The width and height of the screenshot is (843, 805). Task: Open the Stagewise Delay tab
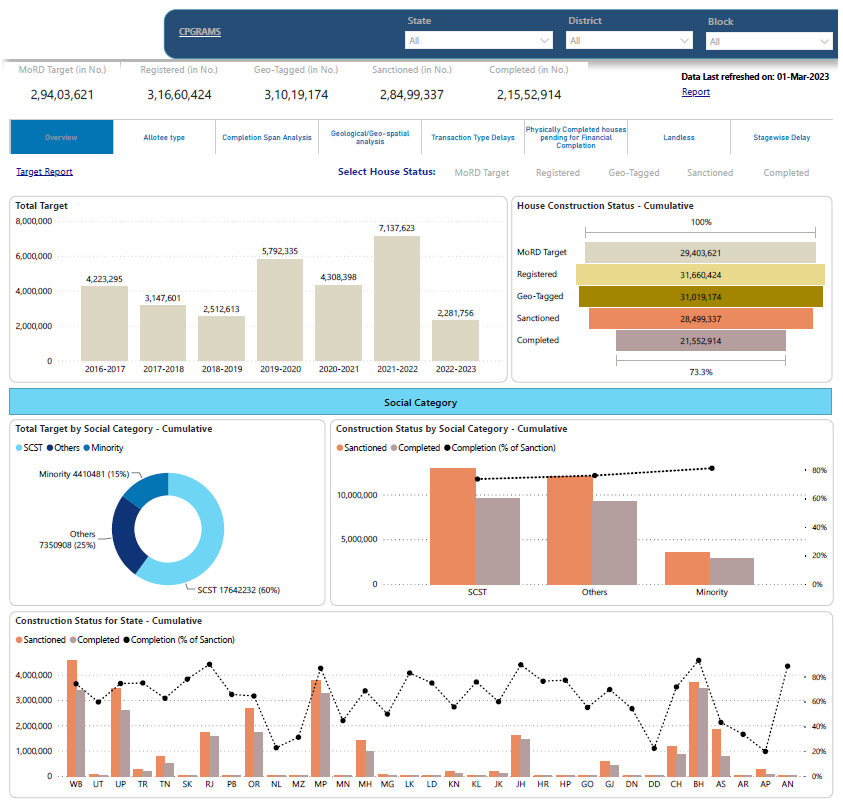tap(781, 138)
